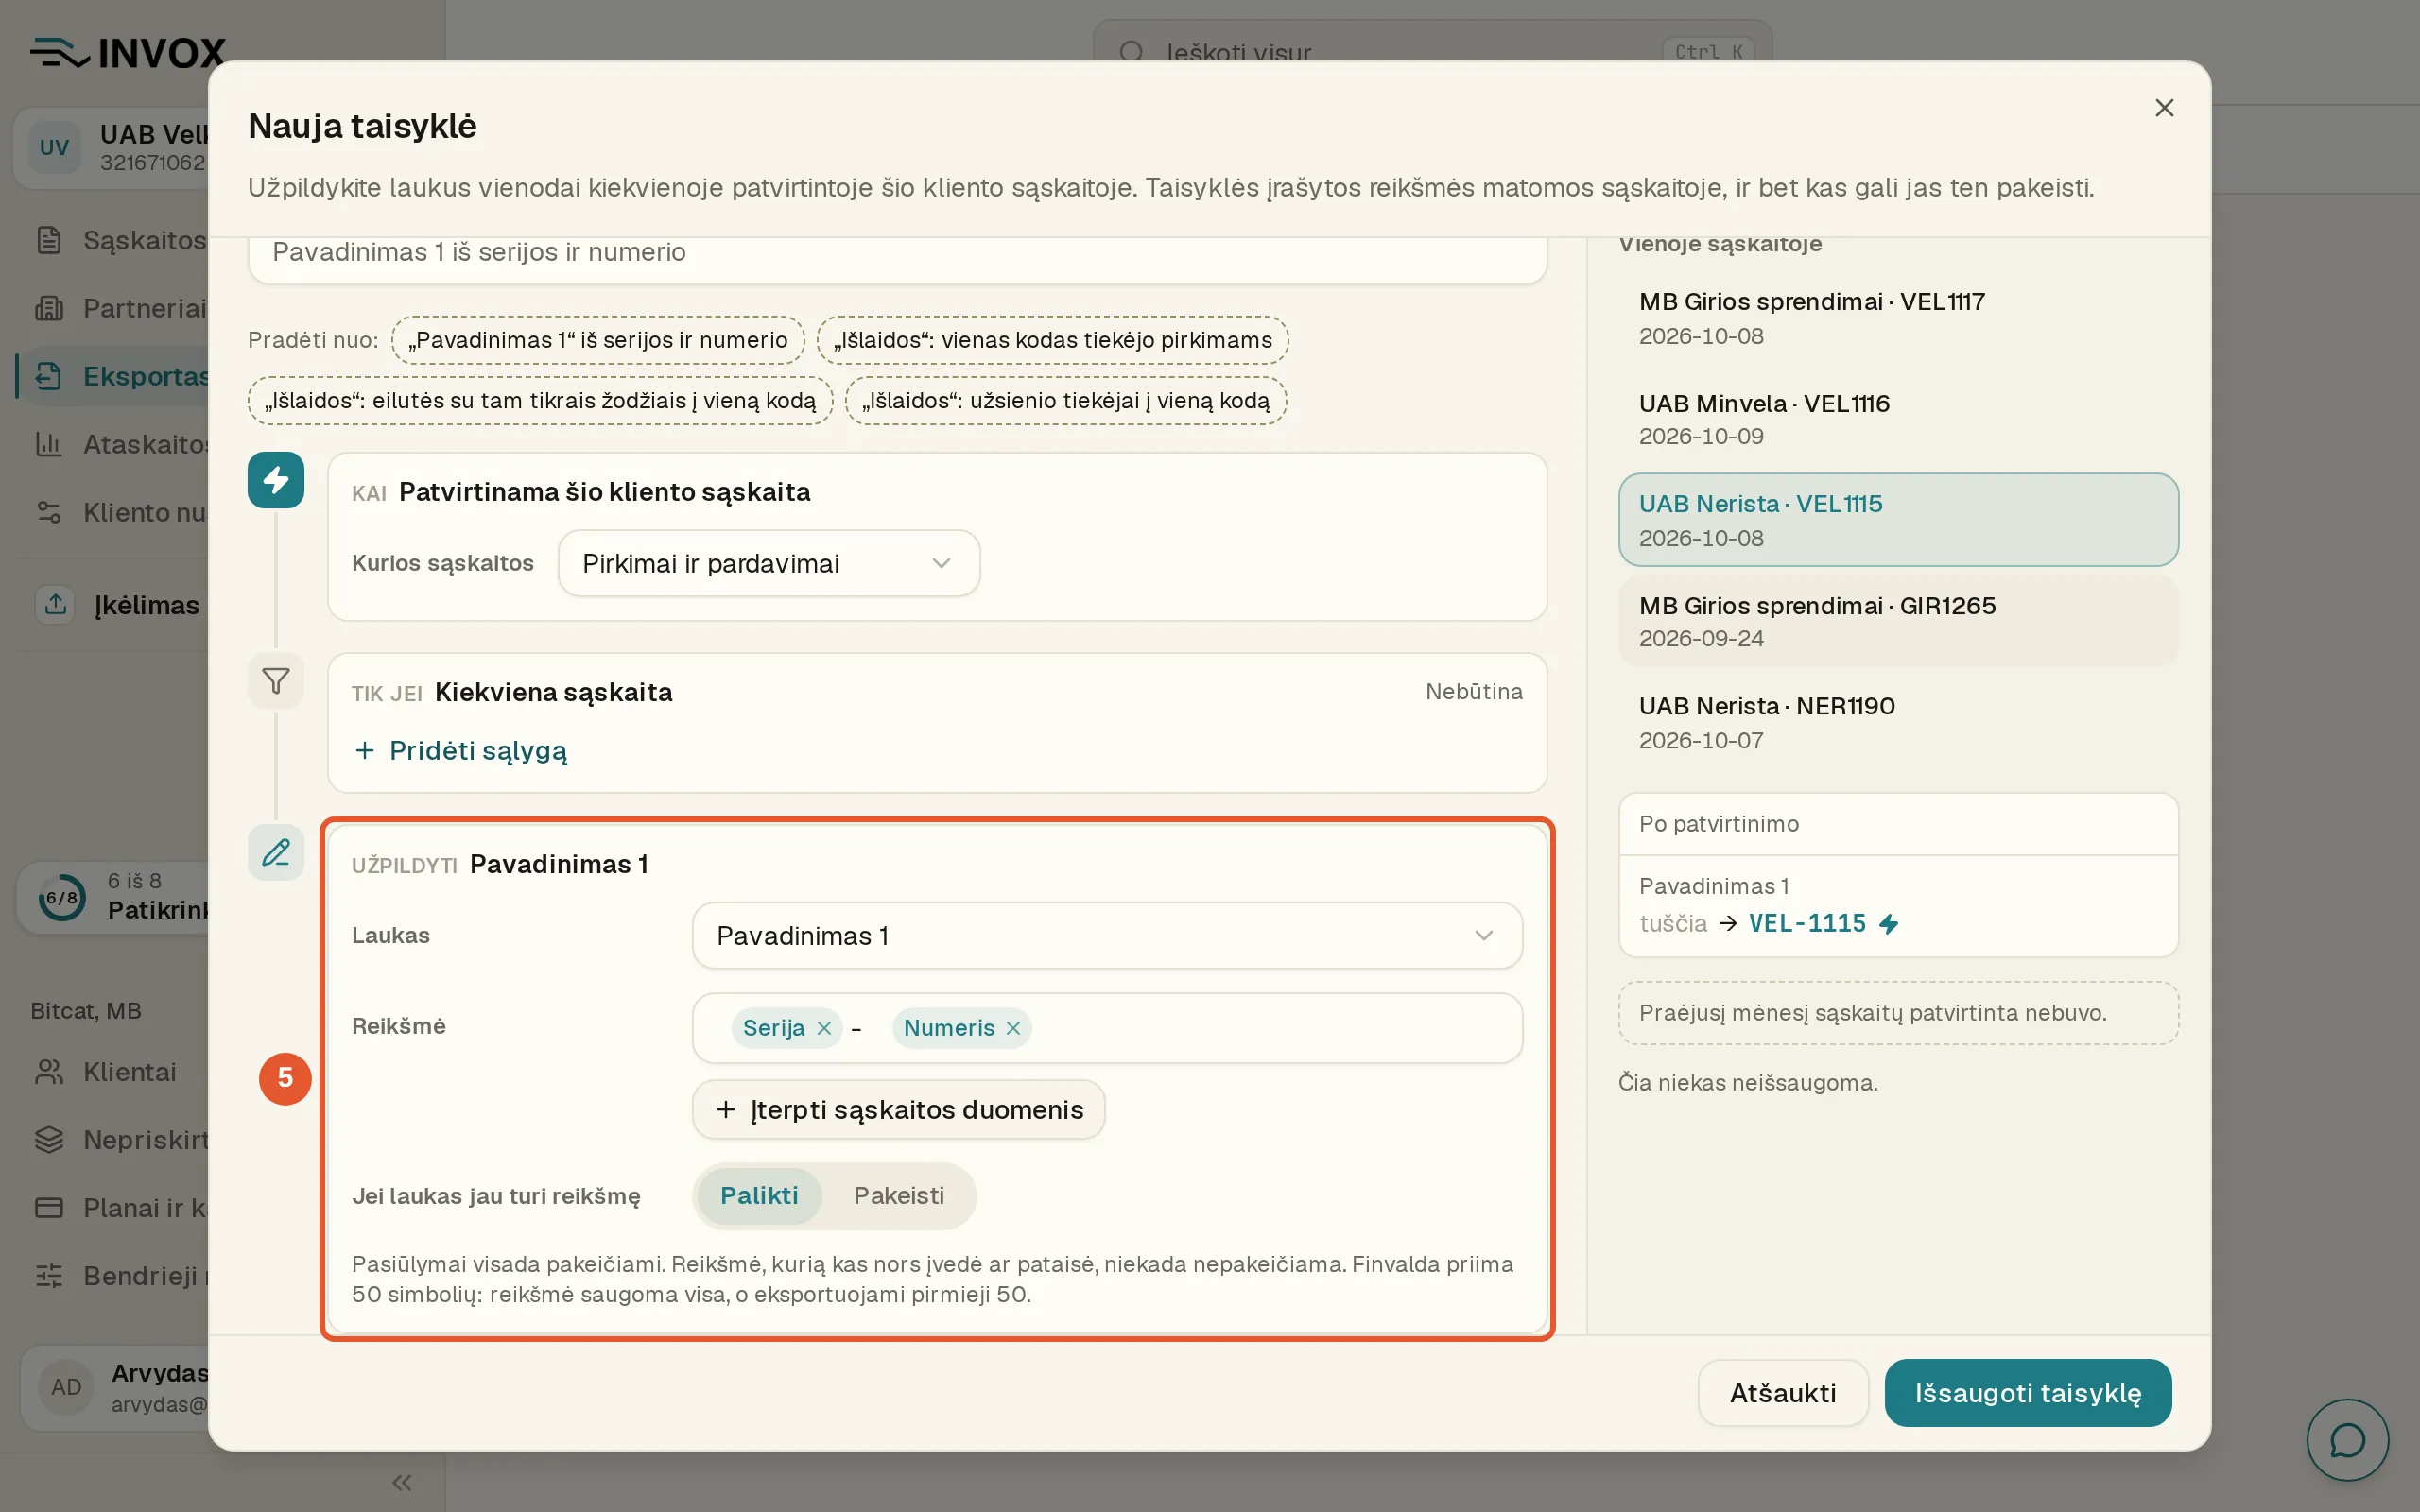Select Pakeisti for existing field value
The image size is (2420, 1512).
coord(898,1195)
